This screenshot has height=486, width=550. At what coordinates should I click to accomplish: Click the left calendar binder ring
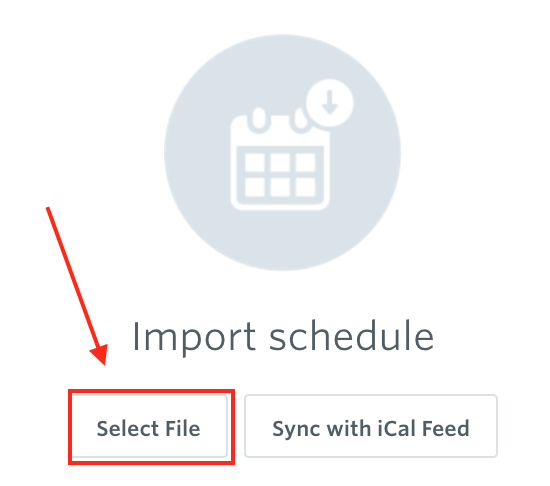click(259, 119)
